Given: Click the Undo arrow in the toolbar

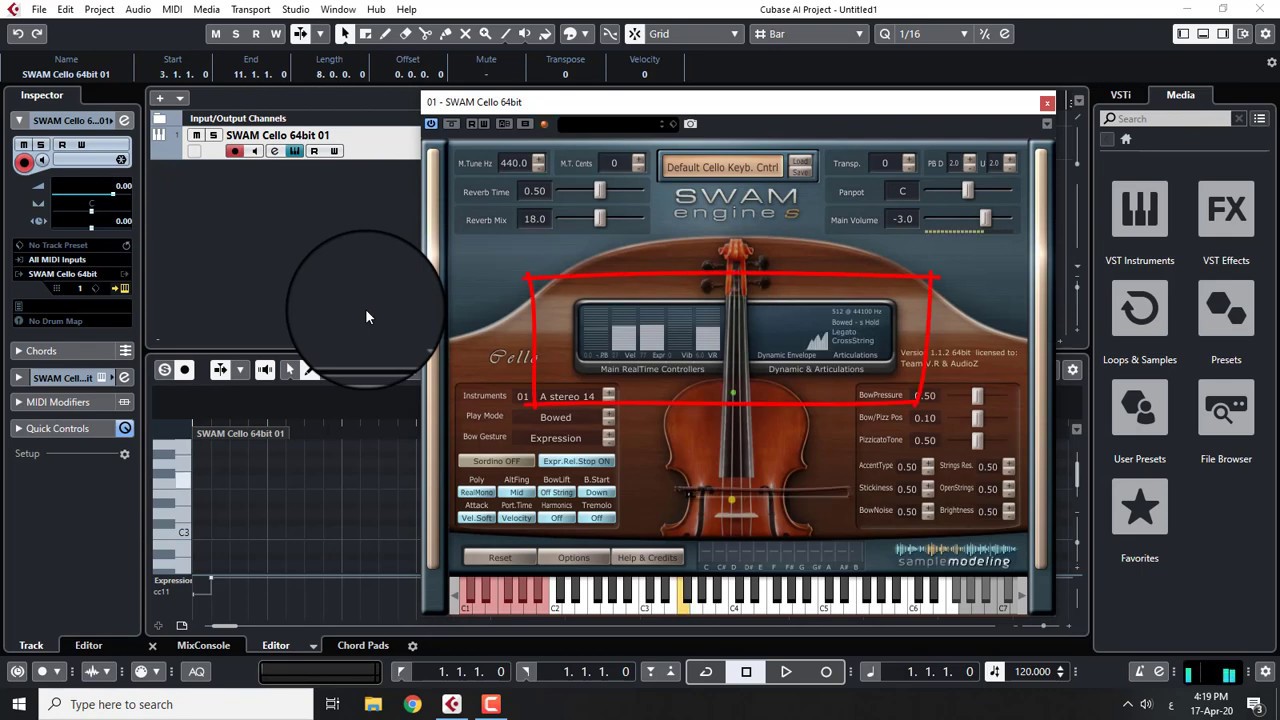Looking at the screenshot, I should [18, 34].
